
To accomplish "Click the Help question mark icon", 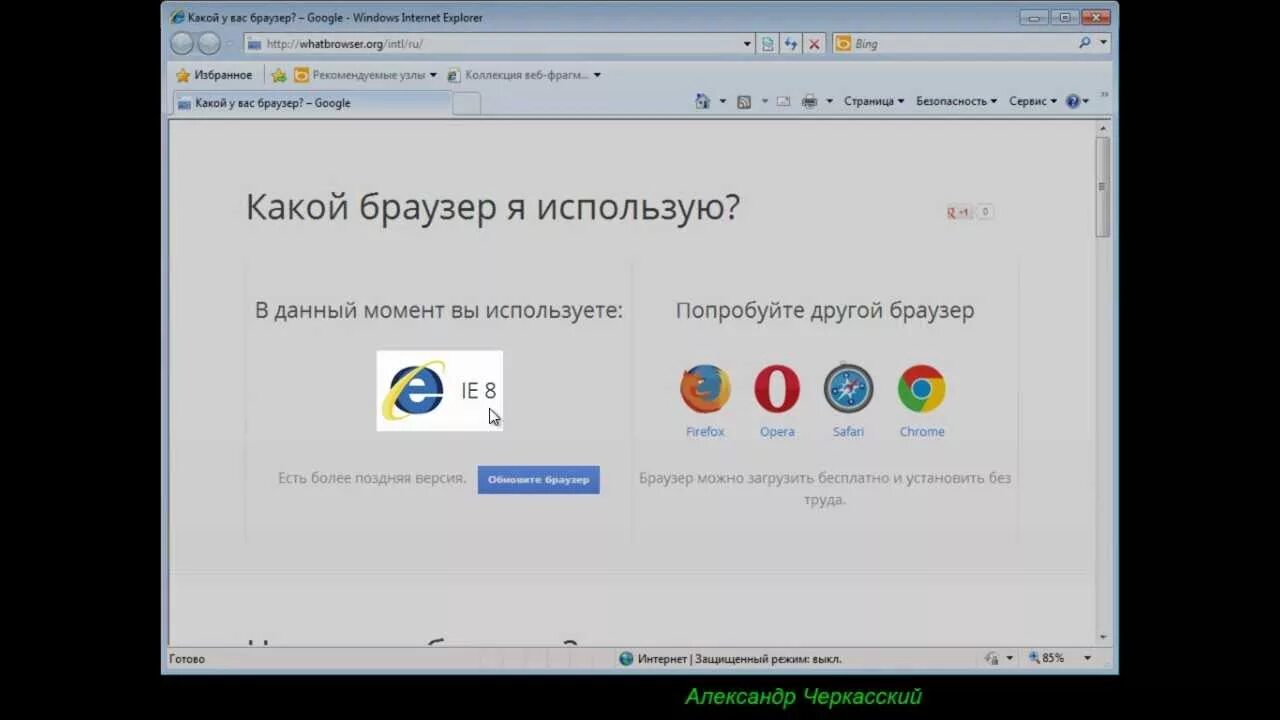I will (x=1072, y=101).
